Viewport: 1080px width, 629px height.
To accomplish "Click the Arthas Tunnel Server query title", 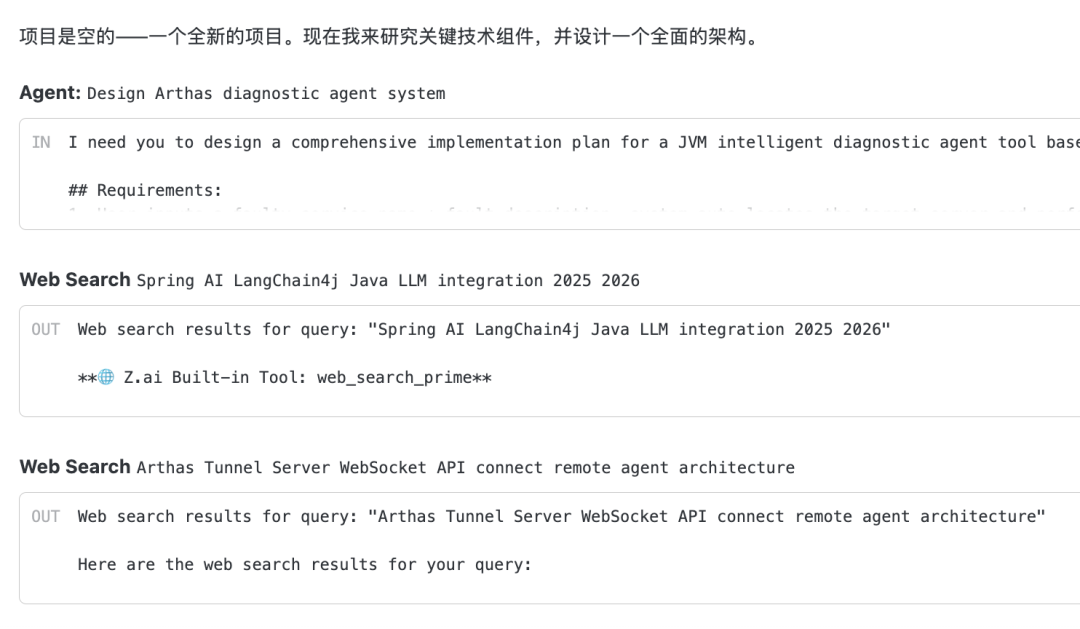I will pos(465,468).
